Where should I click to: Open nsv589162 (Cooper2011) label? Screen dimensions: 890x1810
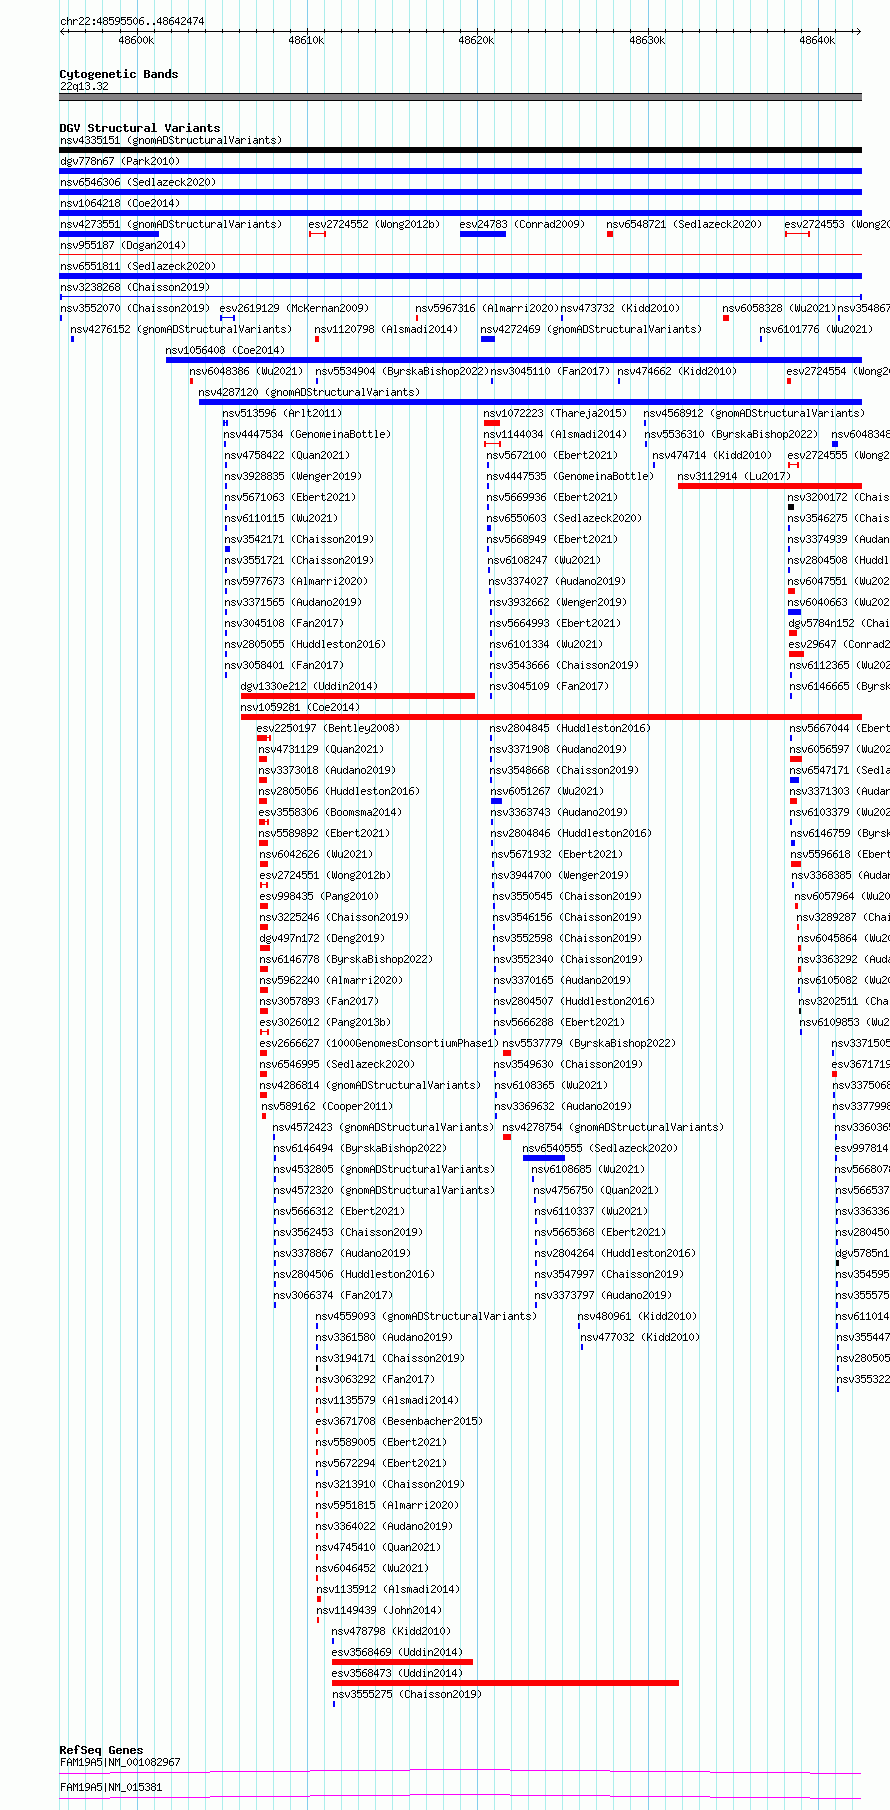[327, 1106]
